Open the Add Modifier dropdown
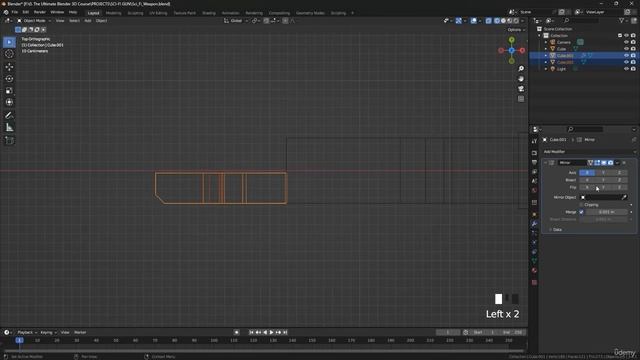The width and height of the screenshot is (640, 360). coord(589,151)
